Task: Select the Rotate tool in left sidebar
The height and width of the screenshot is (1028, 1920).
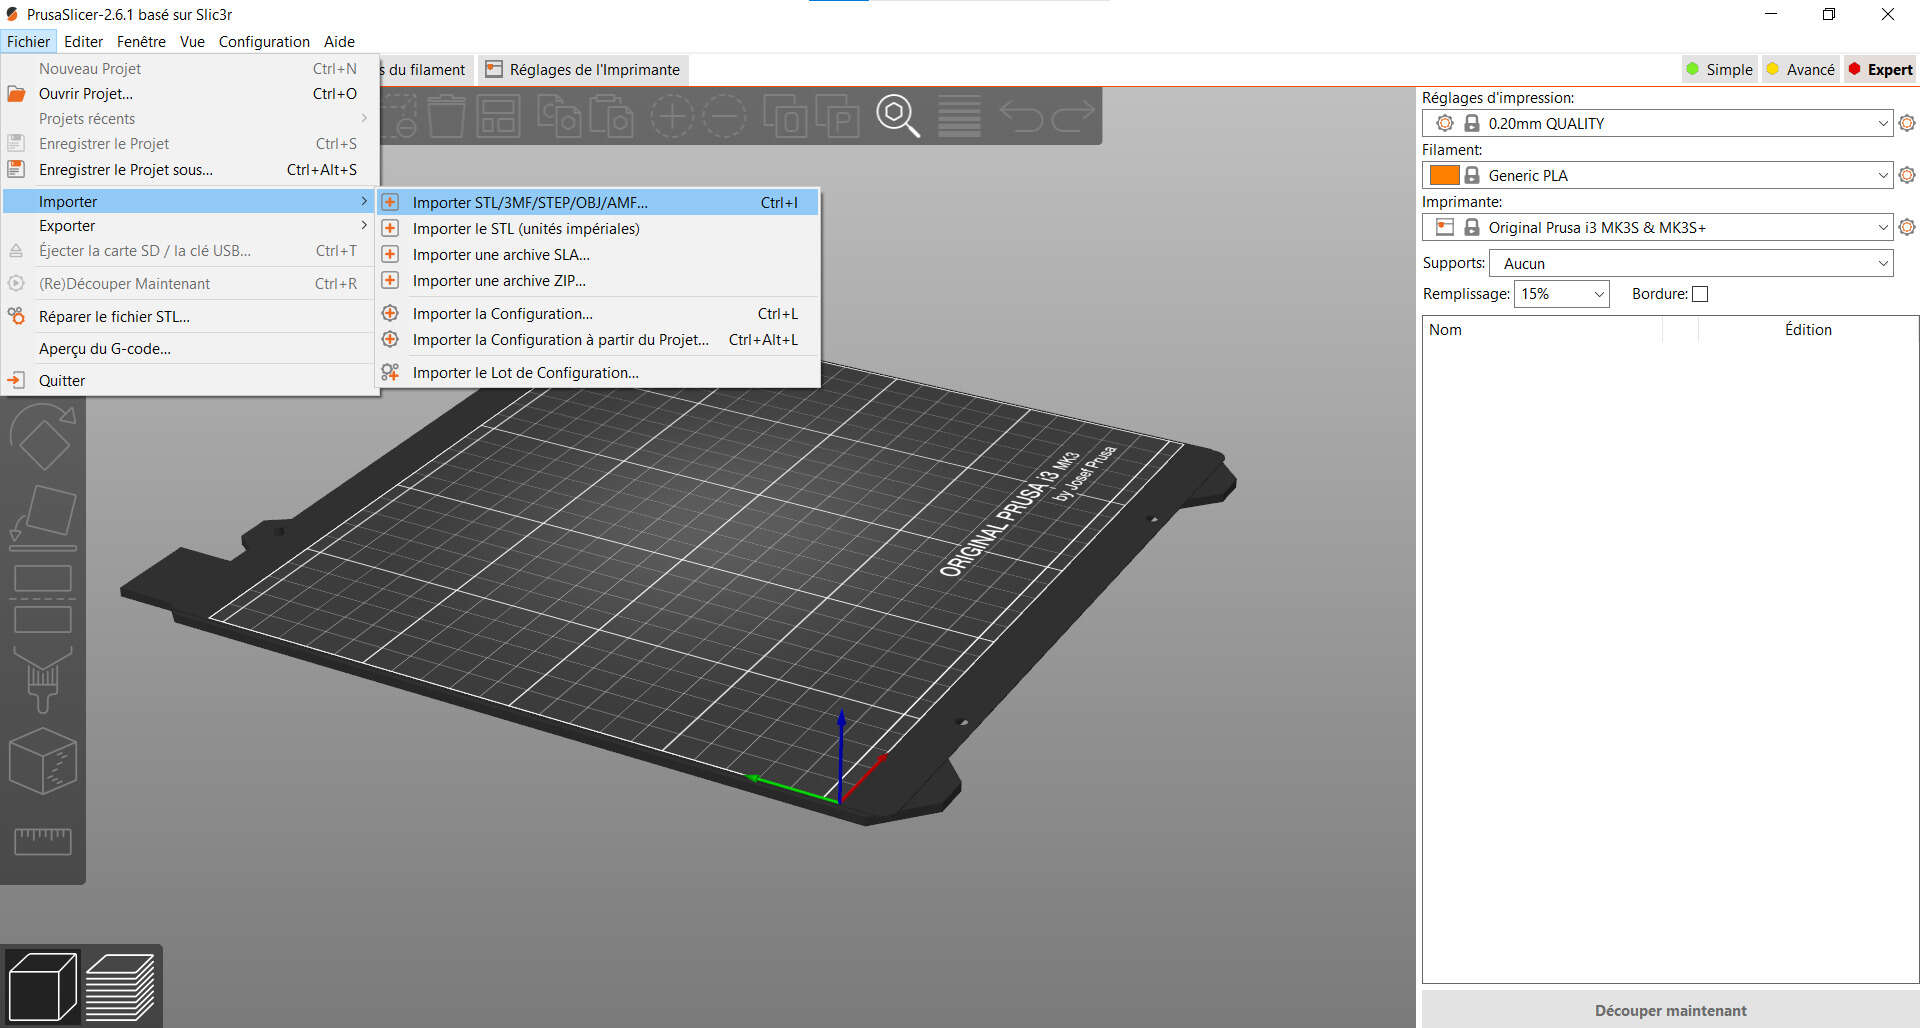Action: [x=42, y=437]
